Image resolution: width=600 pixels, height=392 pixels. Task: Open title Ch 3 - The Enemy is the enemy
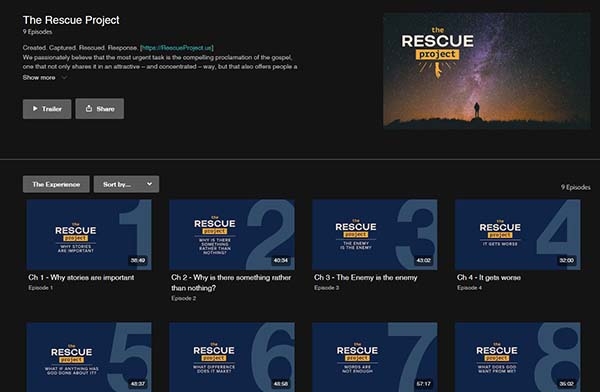pyautogui.click(x=366, y=278)
